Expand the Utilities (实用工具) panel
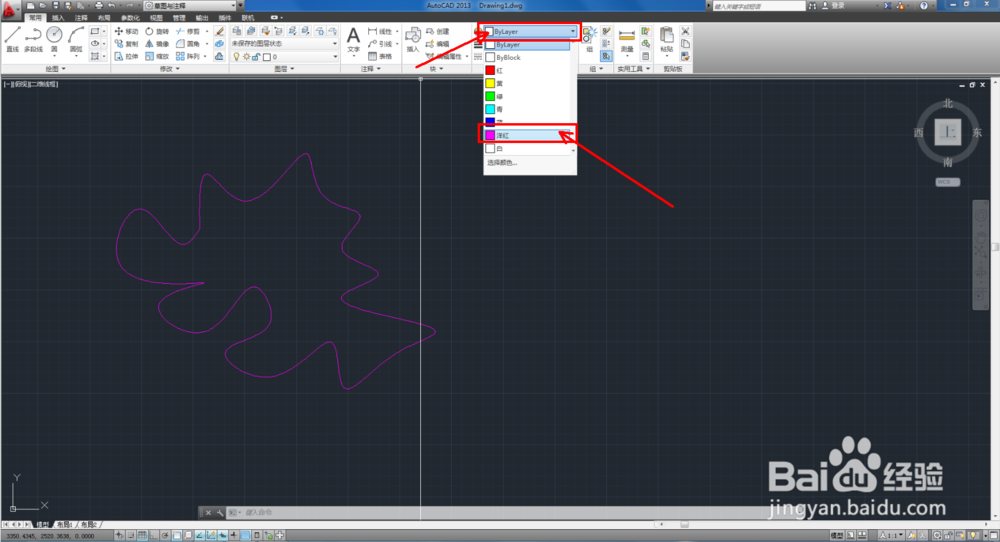Viewport: 1000px width, 542px height. 633,69
